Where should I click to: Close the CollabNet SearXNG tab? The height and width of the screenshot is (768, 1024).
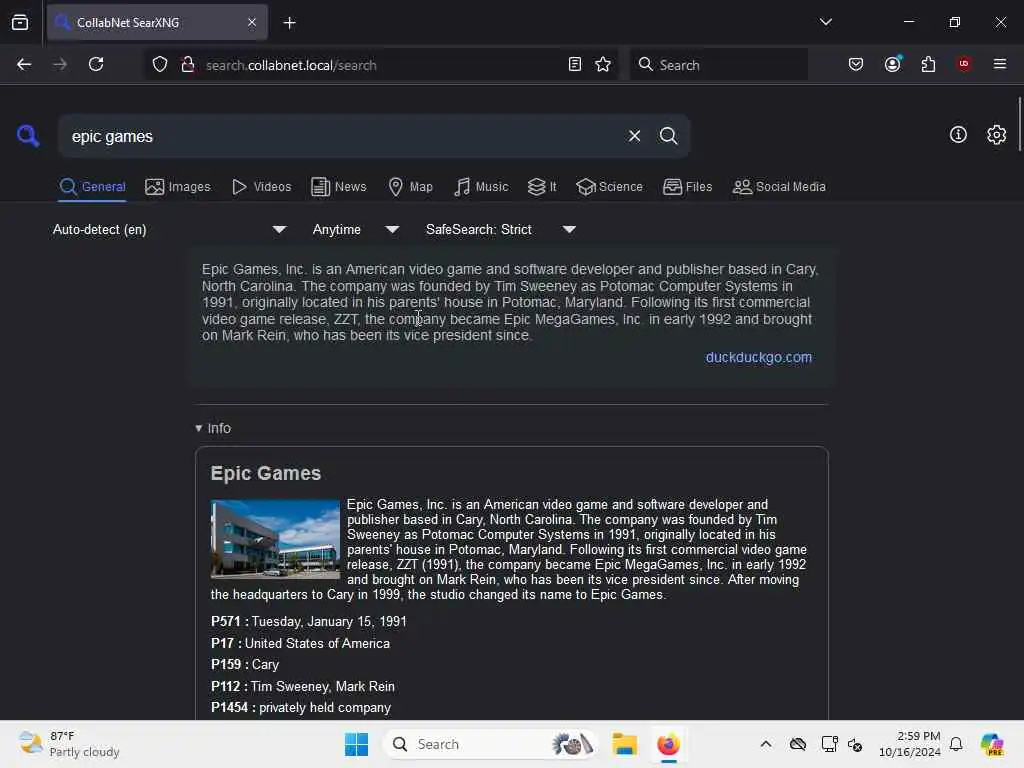(x=252, y=23)
